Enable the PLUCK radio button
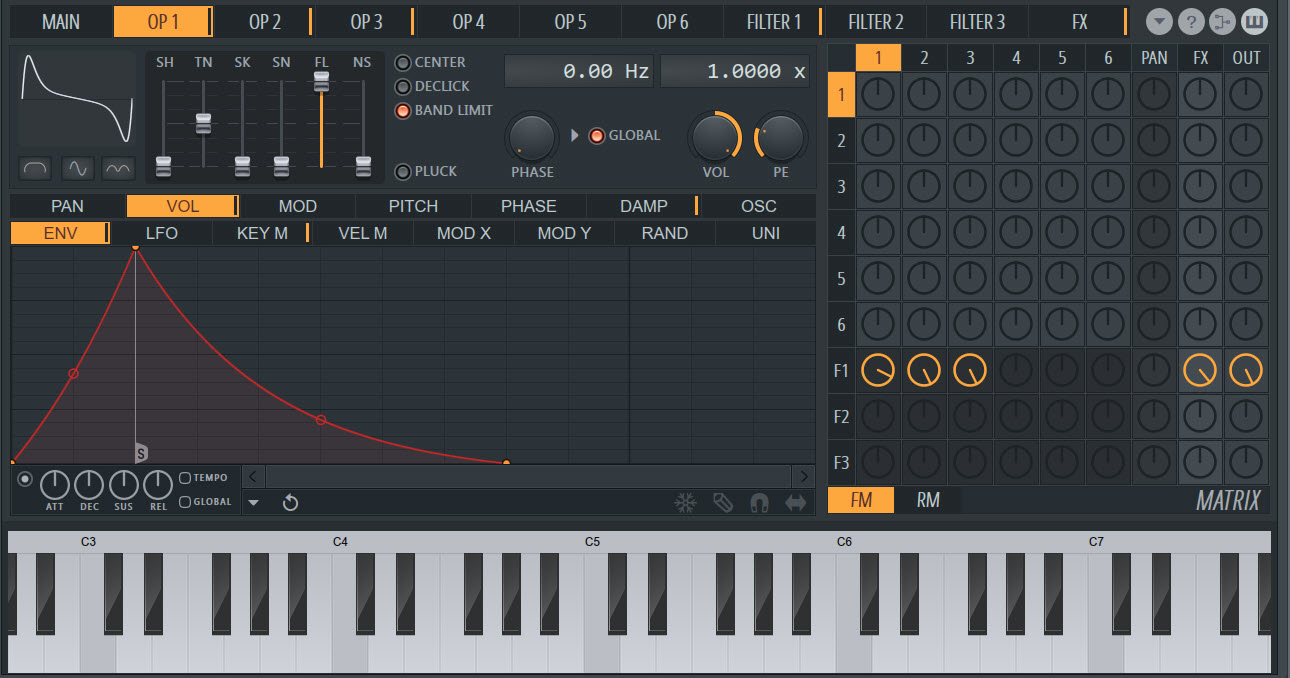Screen dimensions: 1290x678 click(x=404, y=171)
